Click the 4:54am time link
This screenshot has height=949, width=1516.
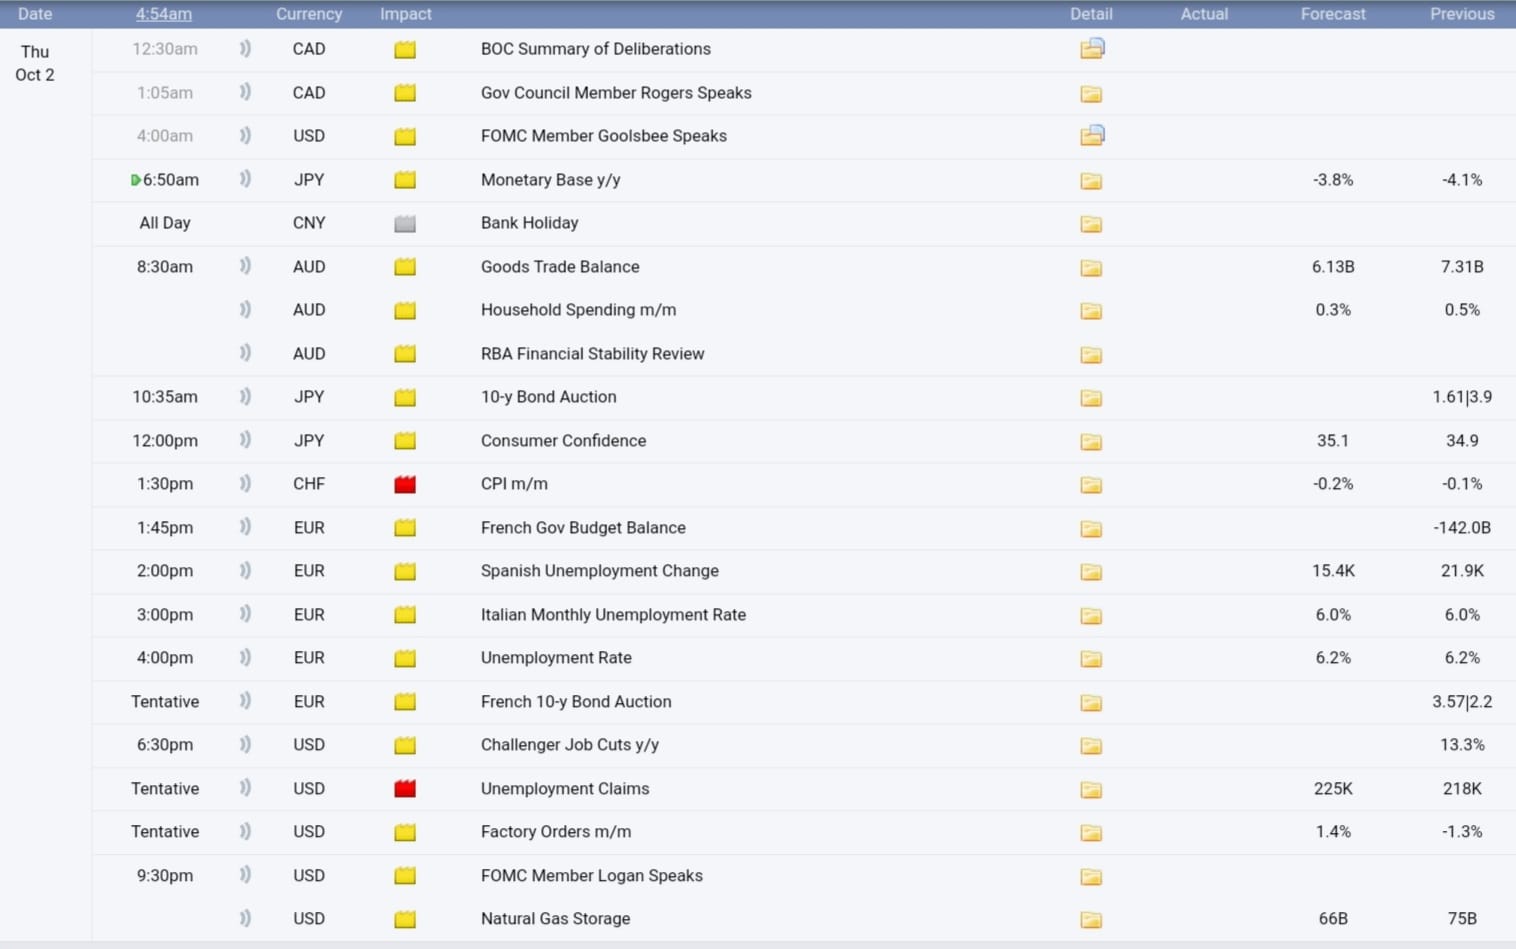click(164, 14)
